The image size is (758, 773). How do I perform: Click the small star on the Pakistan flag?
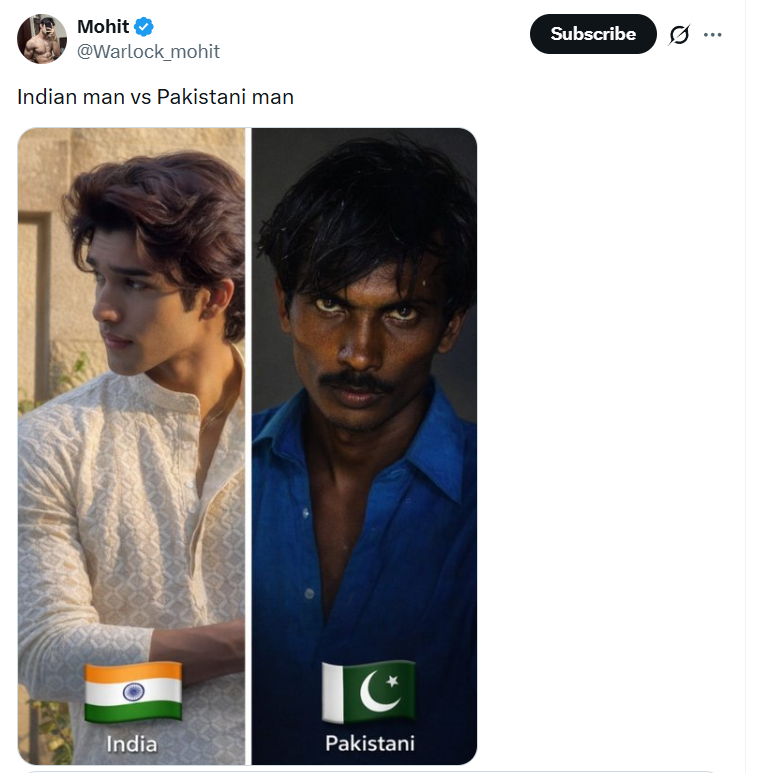[392, 681]
